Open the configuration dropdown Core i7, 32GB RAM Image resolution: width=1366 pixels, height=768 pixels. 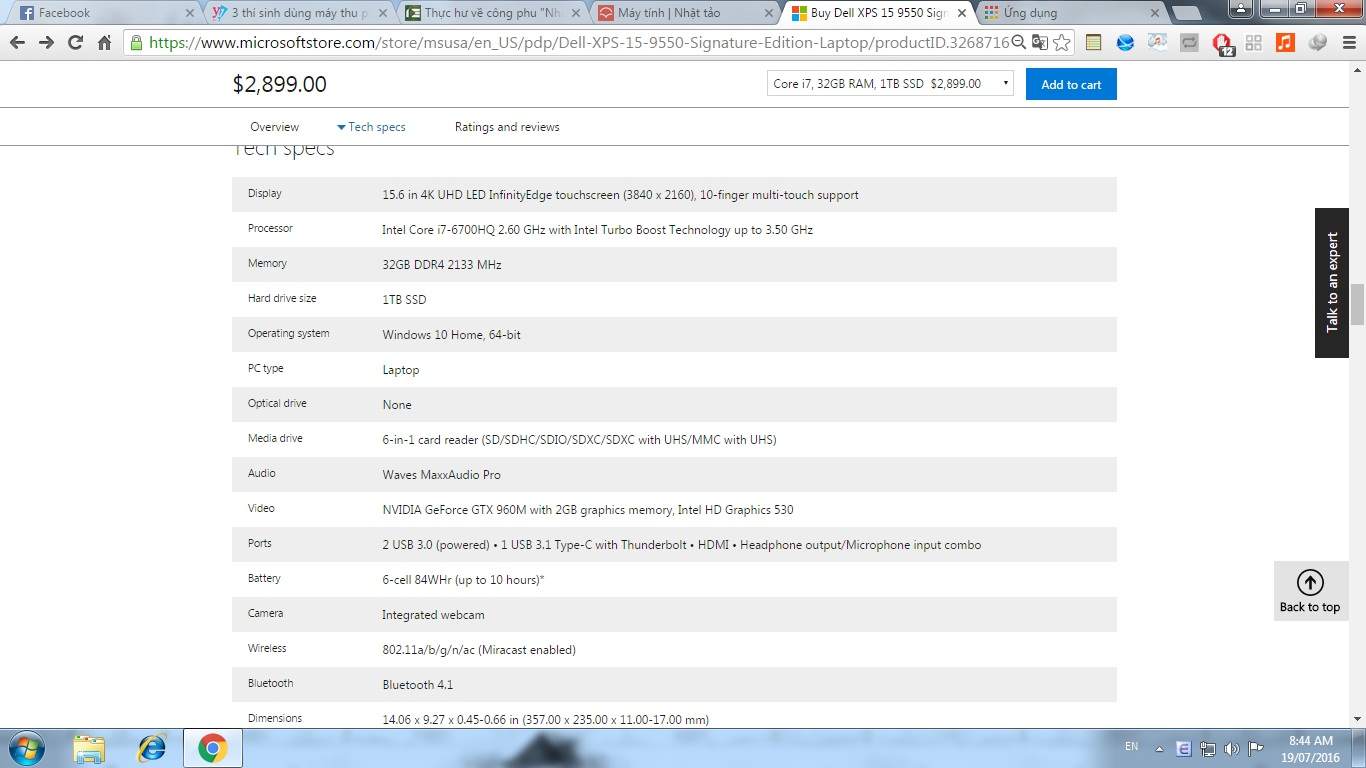(x=890, y=84)
